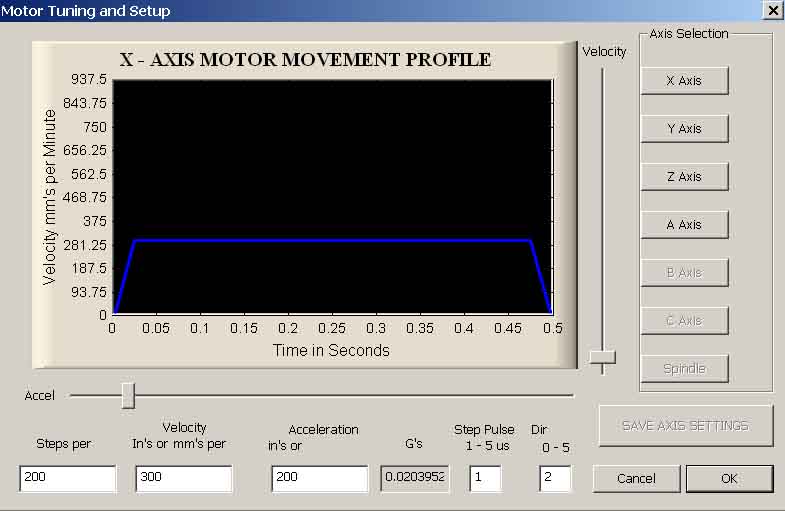Viewport: 785px width, 511px height.
Task: Choose the Z Axis button
Action: (684, 177)
